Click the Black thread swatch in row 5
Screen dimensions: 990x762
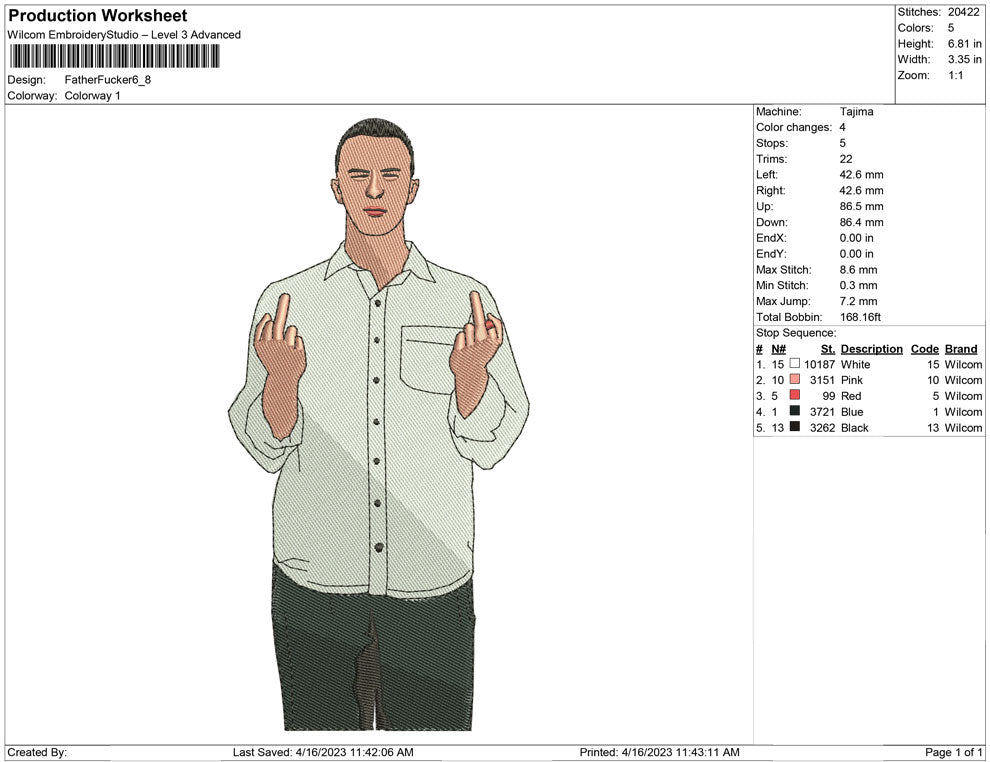click(795, 428)
